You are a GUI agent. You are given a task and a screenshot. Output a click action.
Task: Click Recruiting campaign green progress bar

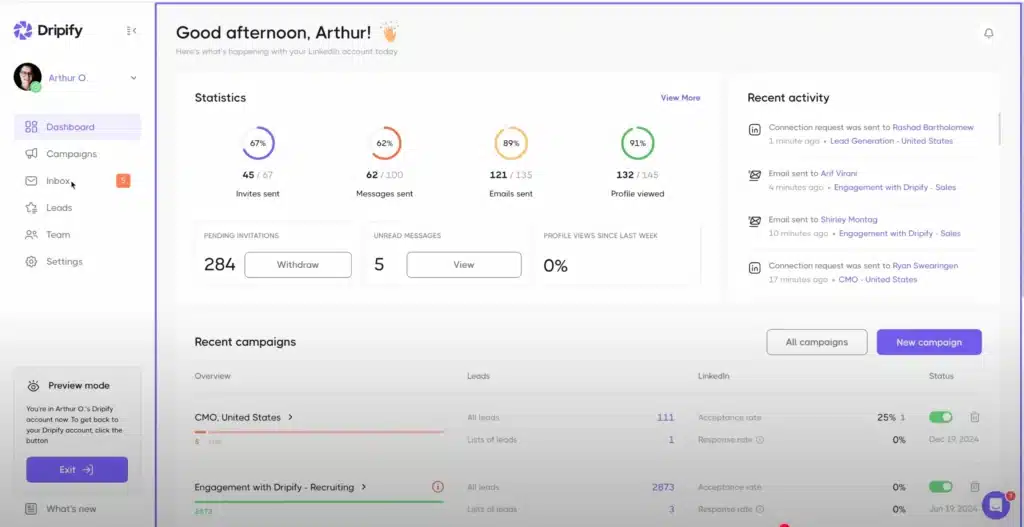pos(319,502)
